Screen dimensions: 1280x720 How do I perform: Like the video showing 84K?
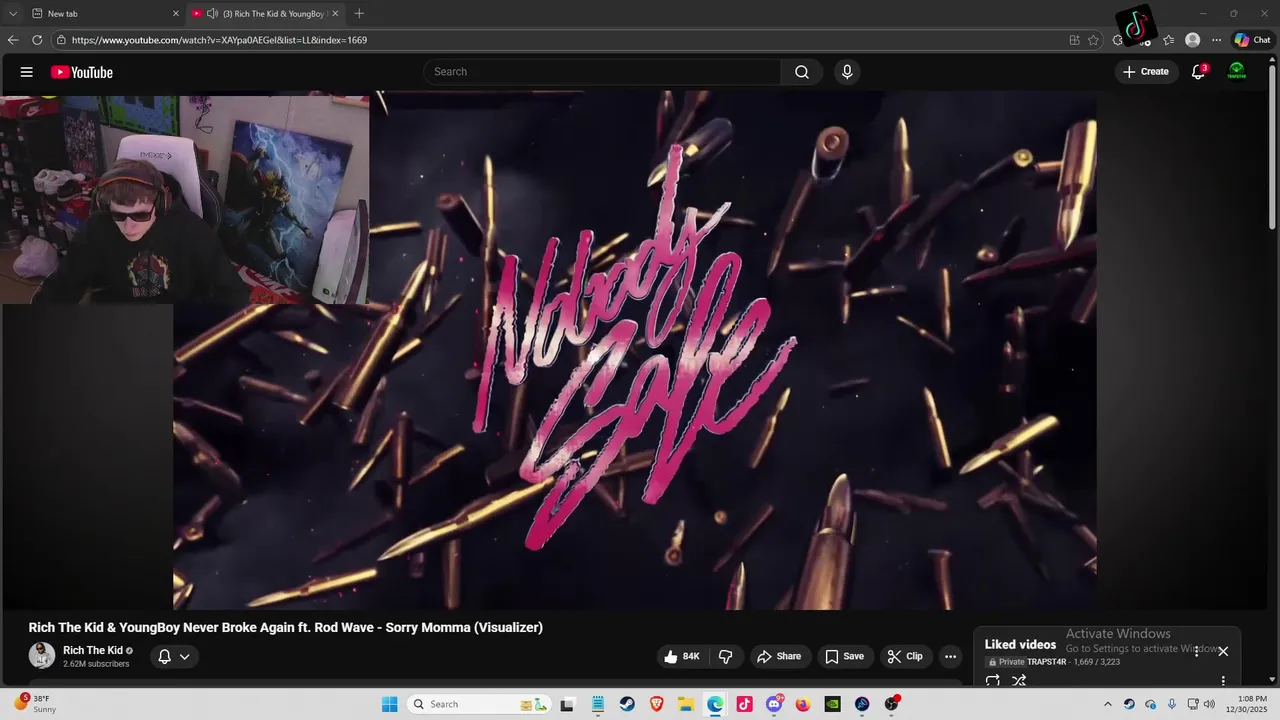pos(681,657)
